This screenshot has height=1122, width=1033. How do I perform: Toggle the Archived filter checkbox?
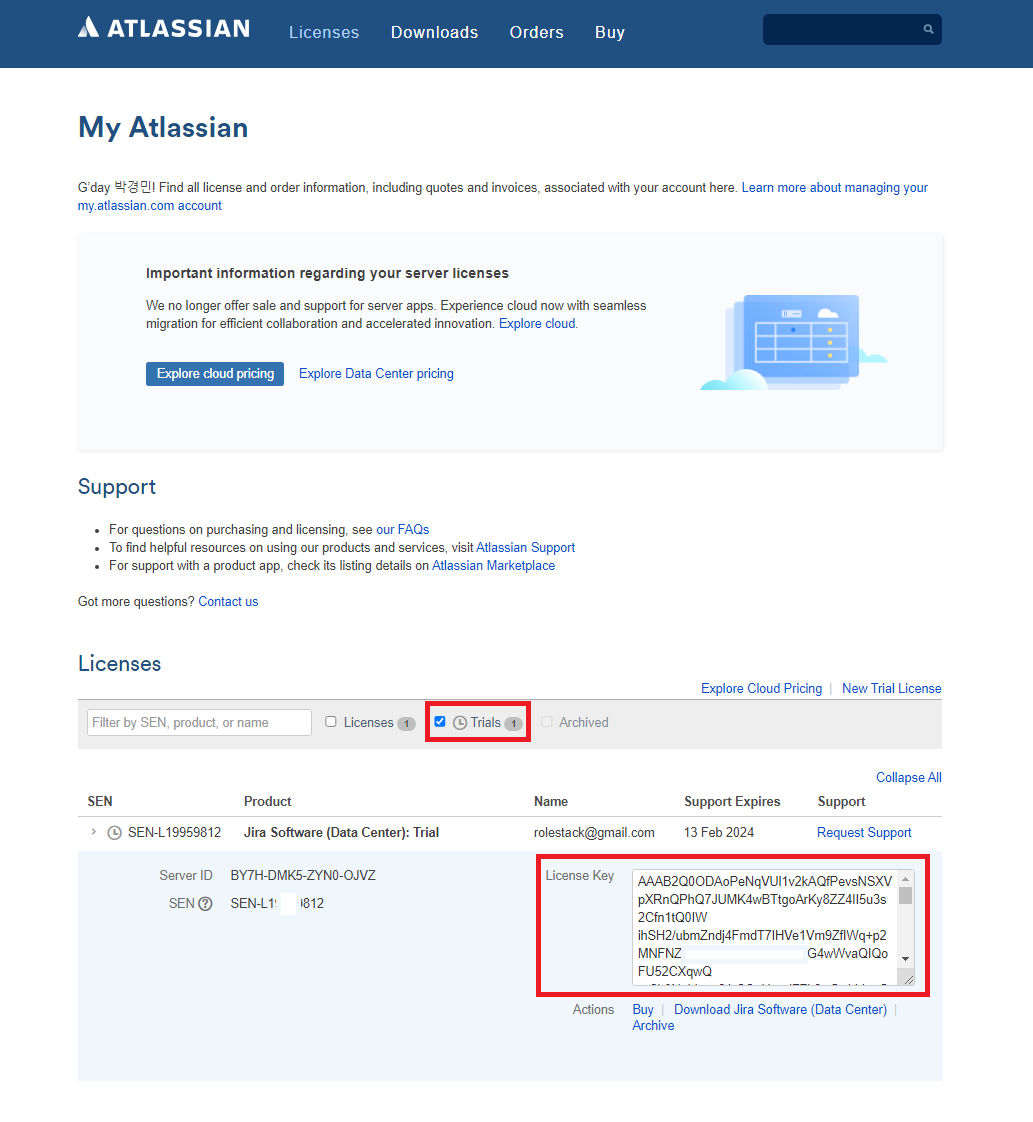pyautogui.click(x=547, y=722)
